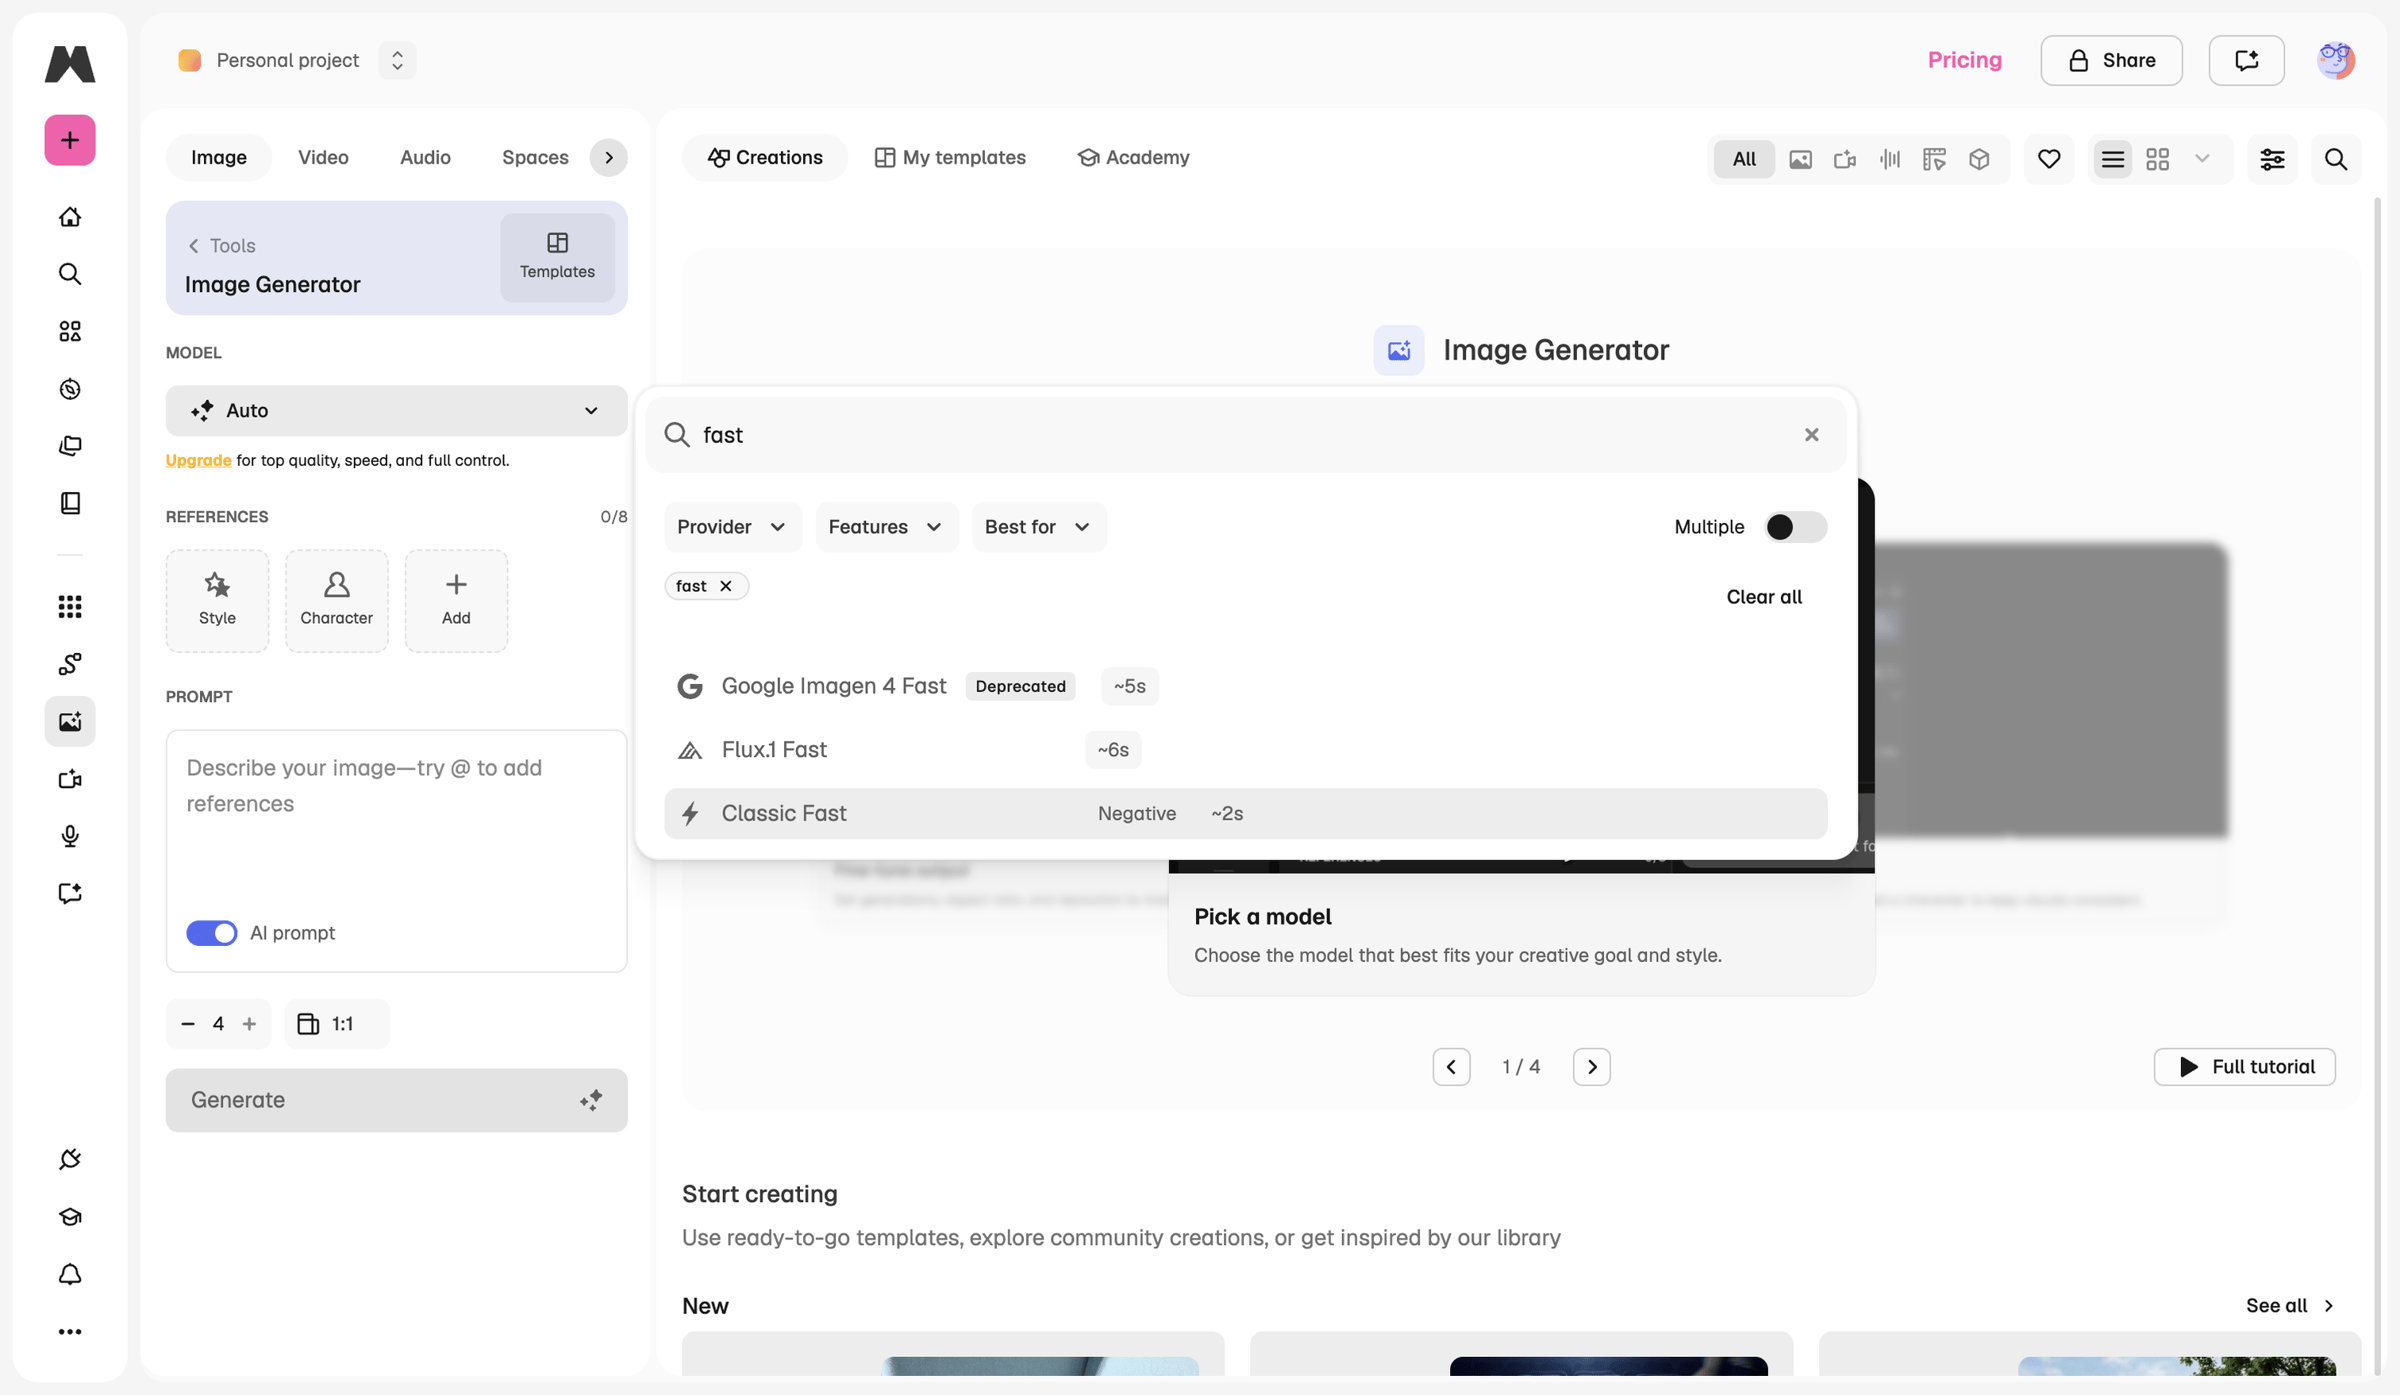Viewport: 2400px width, 1395px height.
Task: Open the My templates tab
Action: [950, 157]
